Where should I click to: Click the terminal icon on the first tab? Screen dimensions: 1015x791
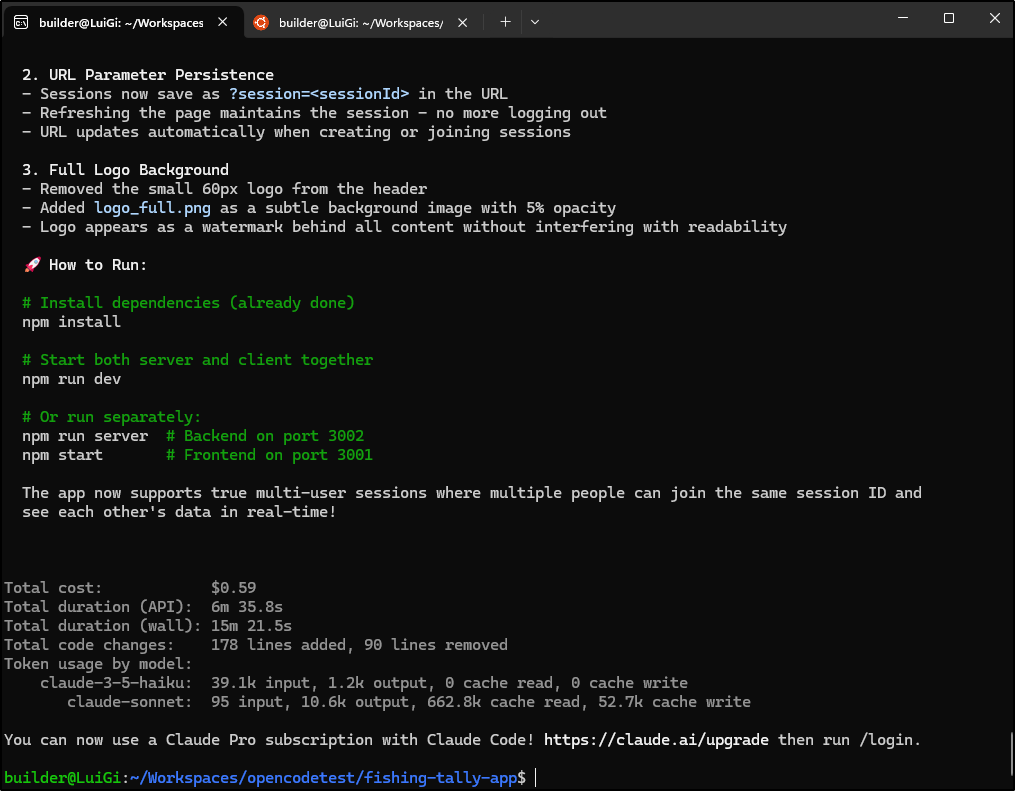(x=21, y=23)
